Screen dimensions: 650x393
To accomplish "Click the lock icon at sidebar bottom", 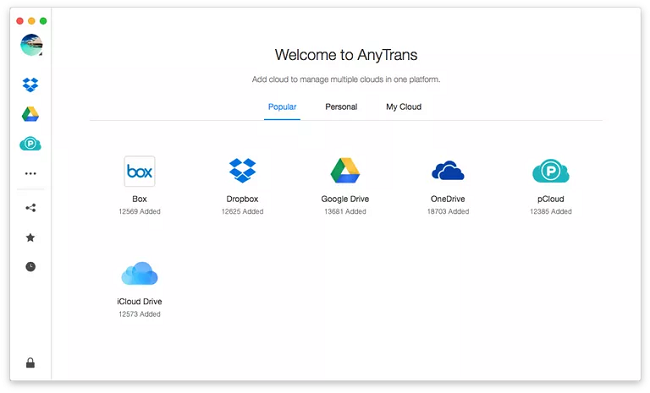I will pyautogui.click(x=30, y=363).
